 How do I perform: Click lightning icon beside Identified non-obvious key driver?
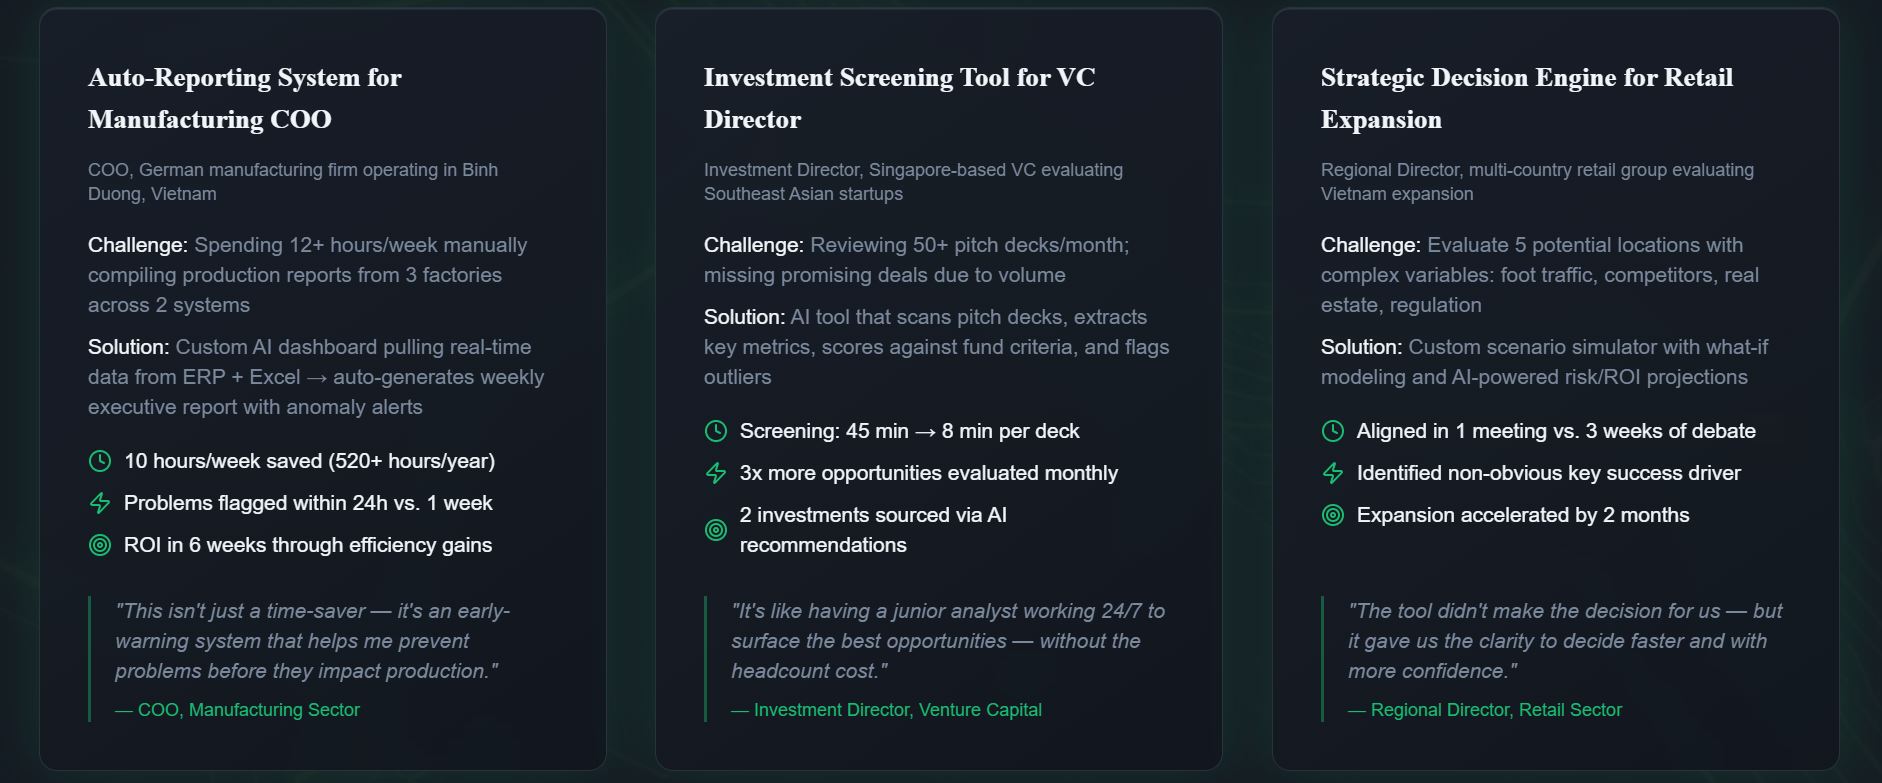pyautogui.click(x=1333, y=473)
